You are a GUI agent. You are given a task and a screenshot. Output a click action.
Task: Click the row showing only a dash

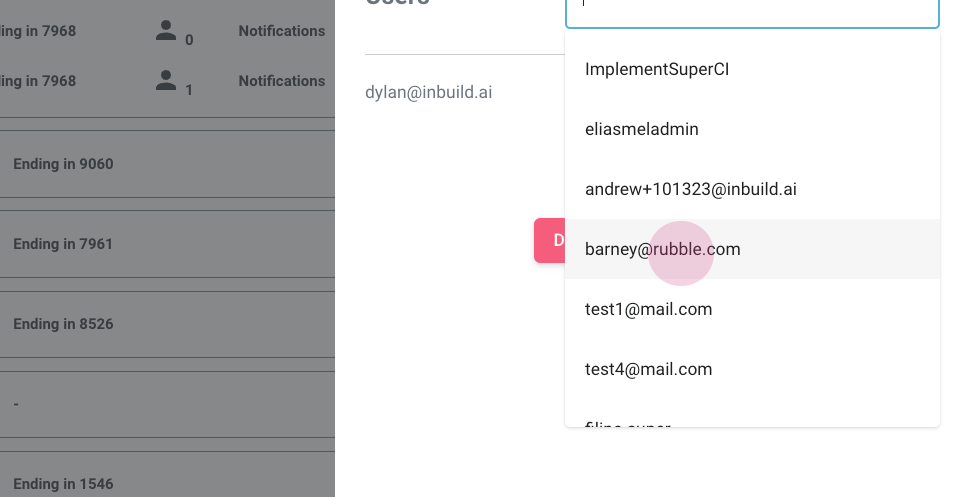(16, 404)
